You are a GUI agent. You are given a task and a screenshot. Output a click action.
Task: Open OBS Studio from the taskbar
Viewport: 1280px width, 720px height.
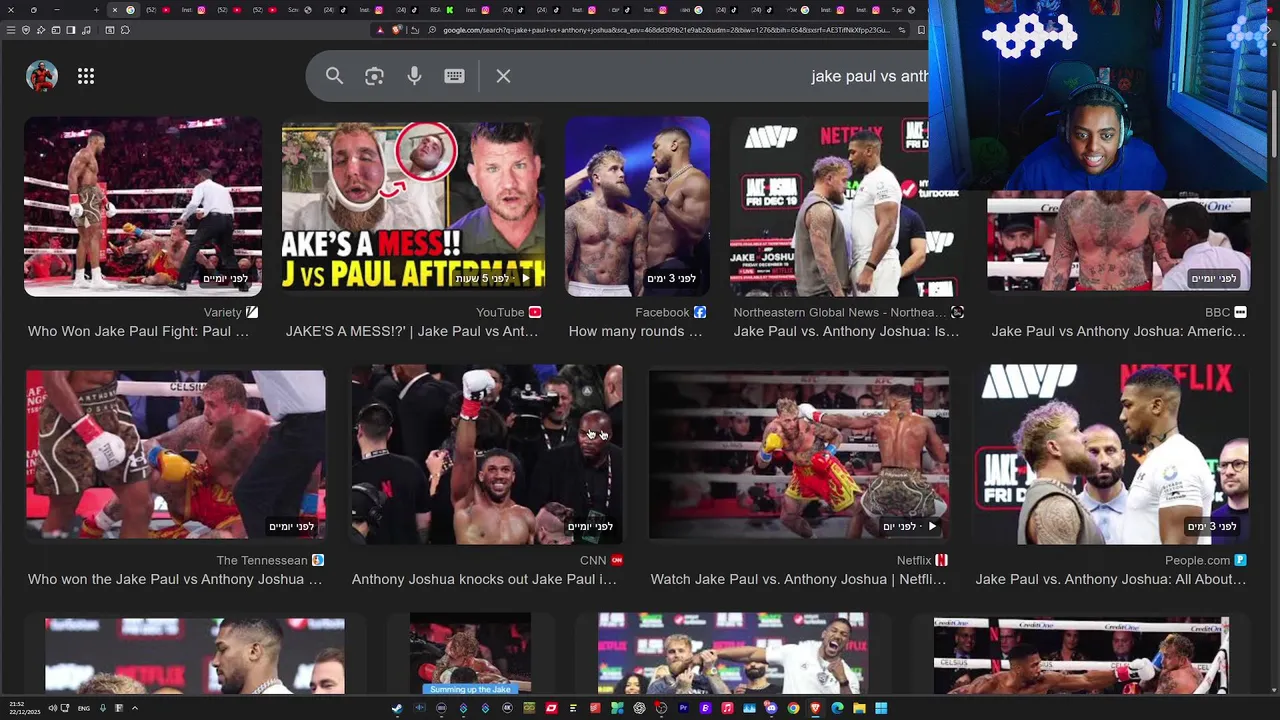pos(661,708)
